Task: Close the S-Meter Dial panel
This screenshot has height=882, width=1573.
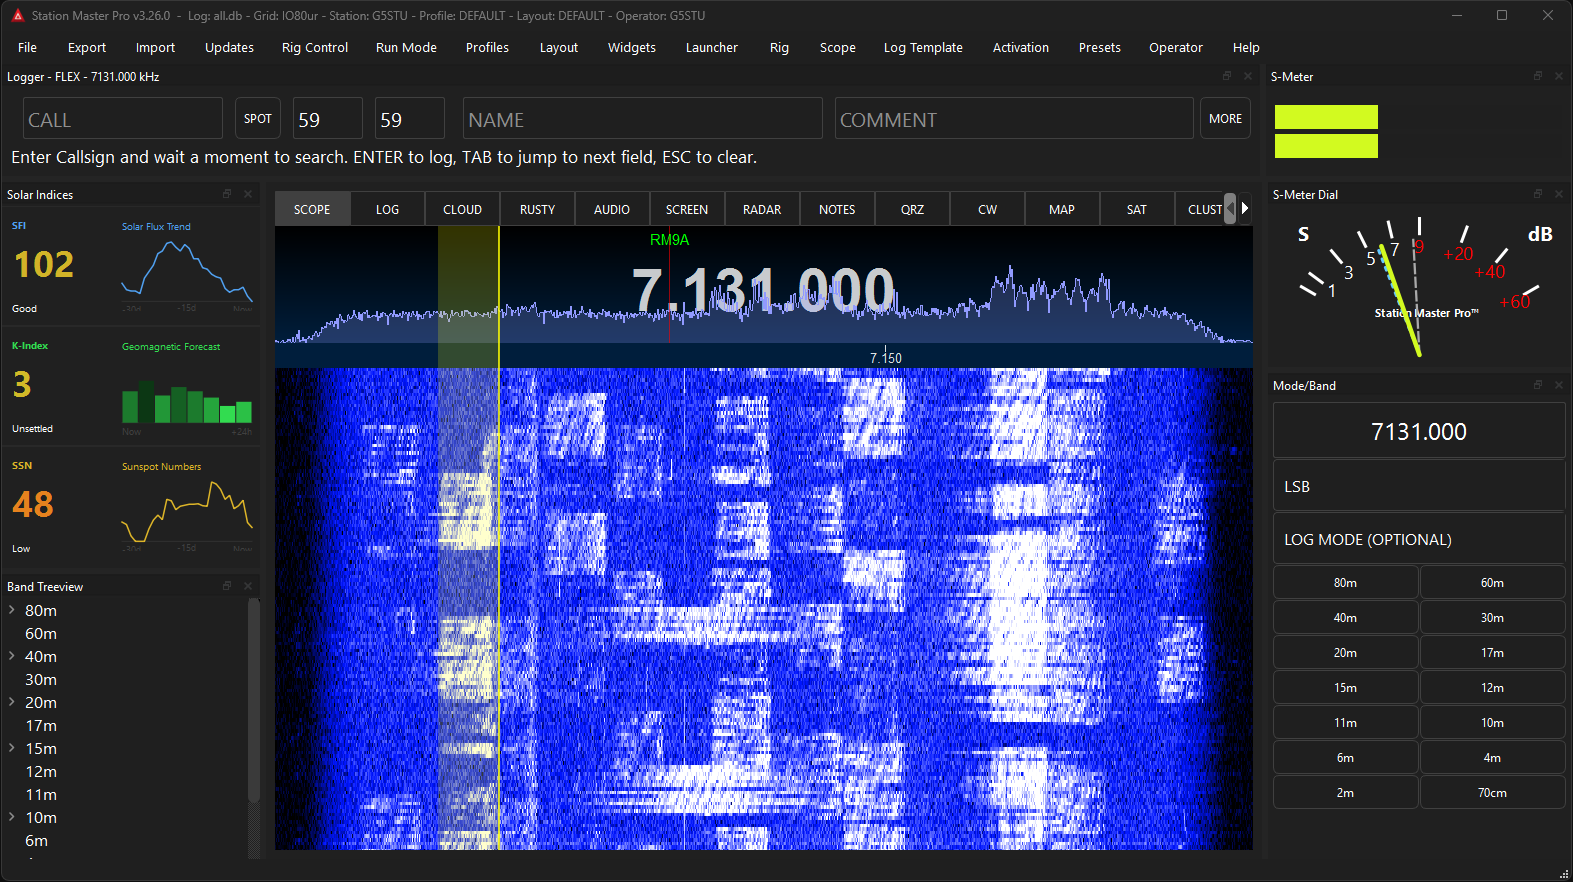Action: coord(1559,194)
